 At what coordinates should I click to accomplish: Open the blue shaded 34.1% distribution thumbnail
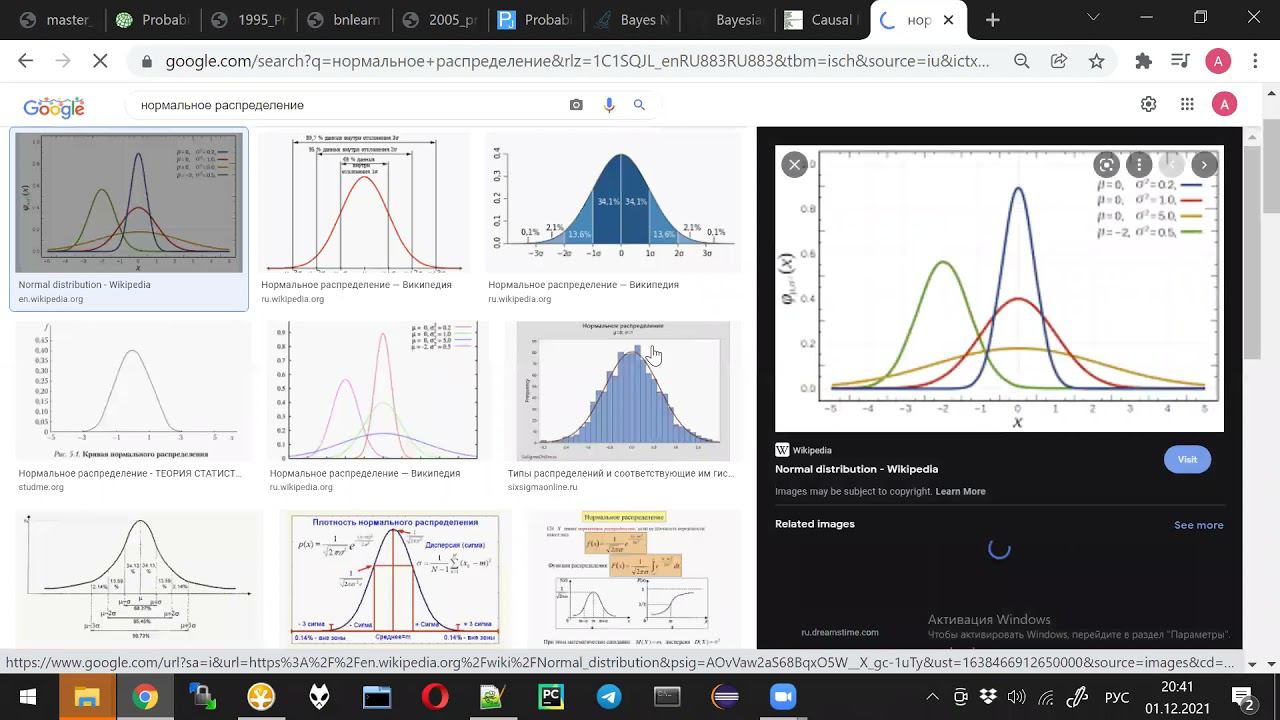613,202
